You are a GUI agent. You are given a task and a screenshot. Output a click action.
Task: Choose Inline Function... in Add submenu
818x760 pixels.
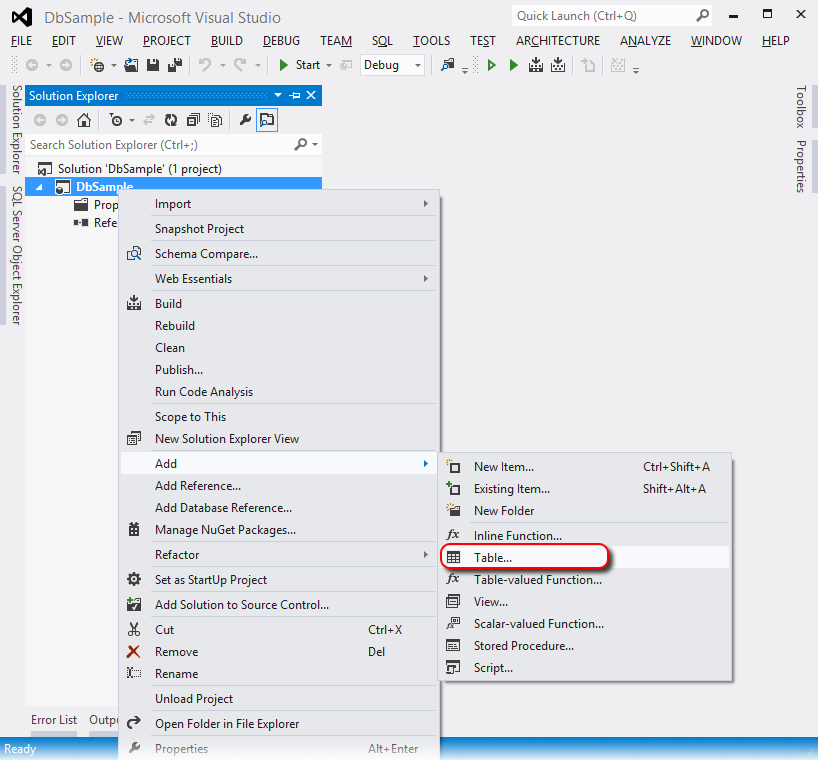(x=584, y=536)
